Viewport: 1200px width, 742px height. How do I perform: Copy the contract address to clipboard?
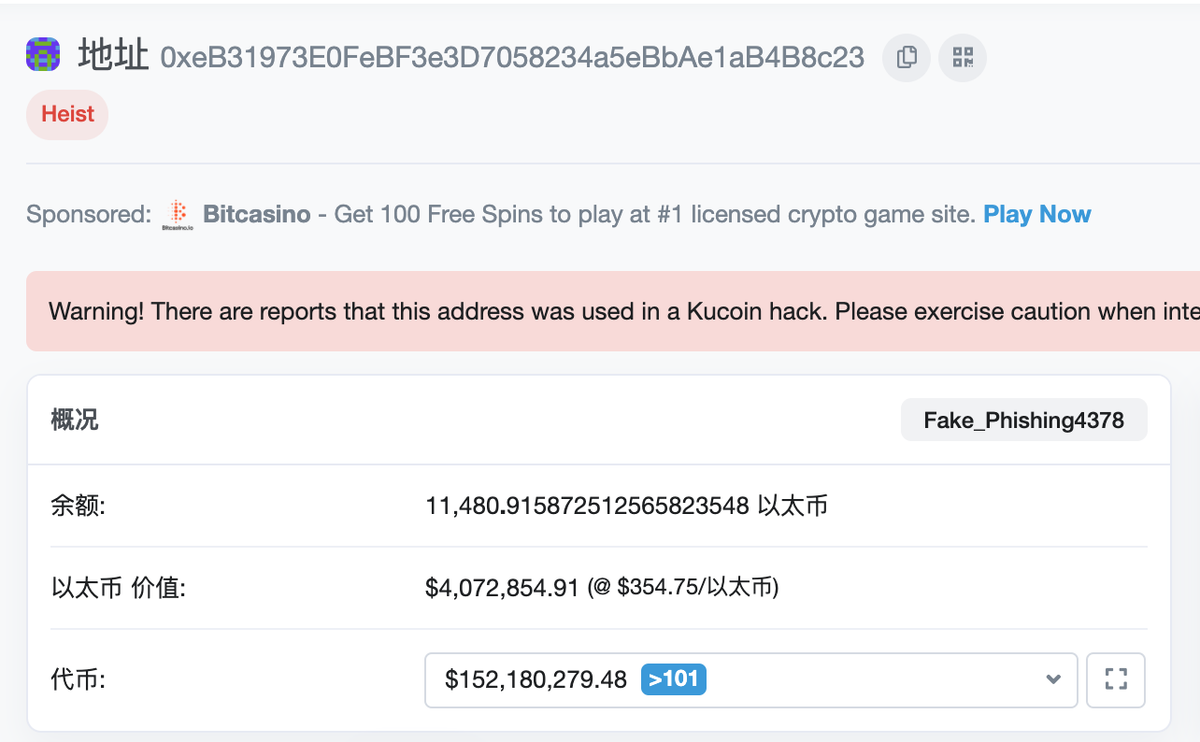pyautogui.click(x=906, y=57)
